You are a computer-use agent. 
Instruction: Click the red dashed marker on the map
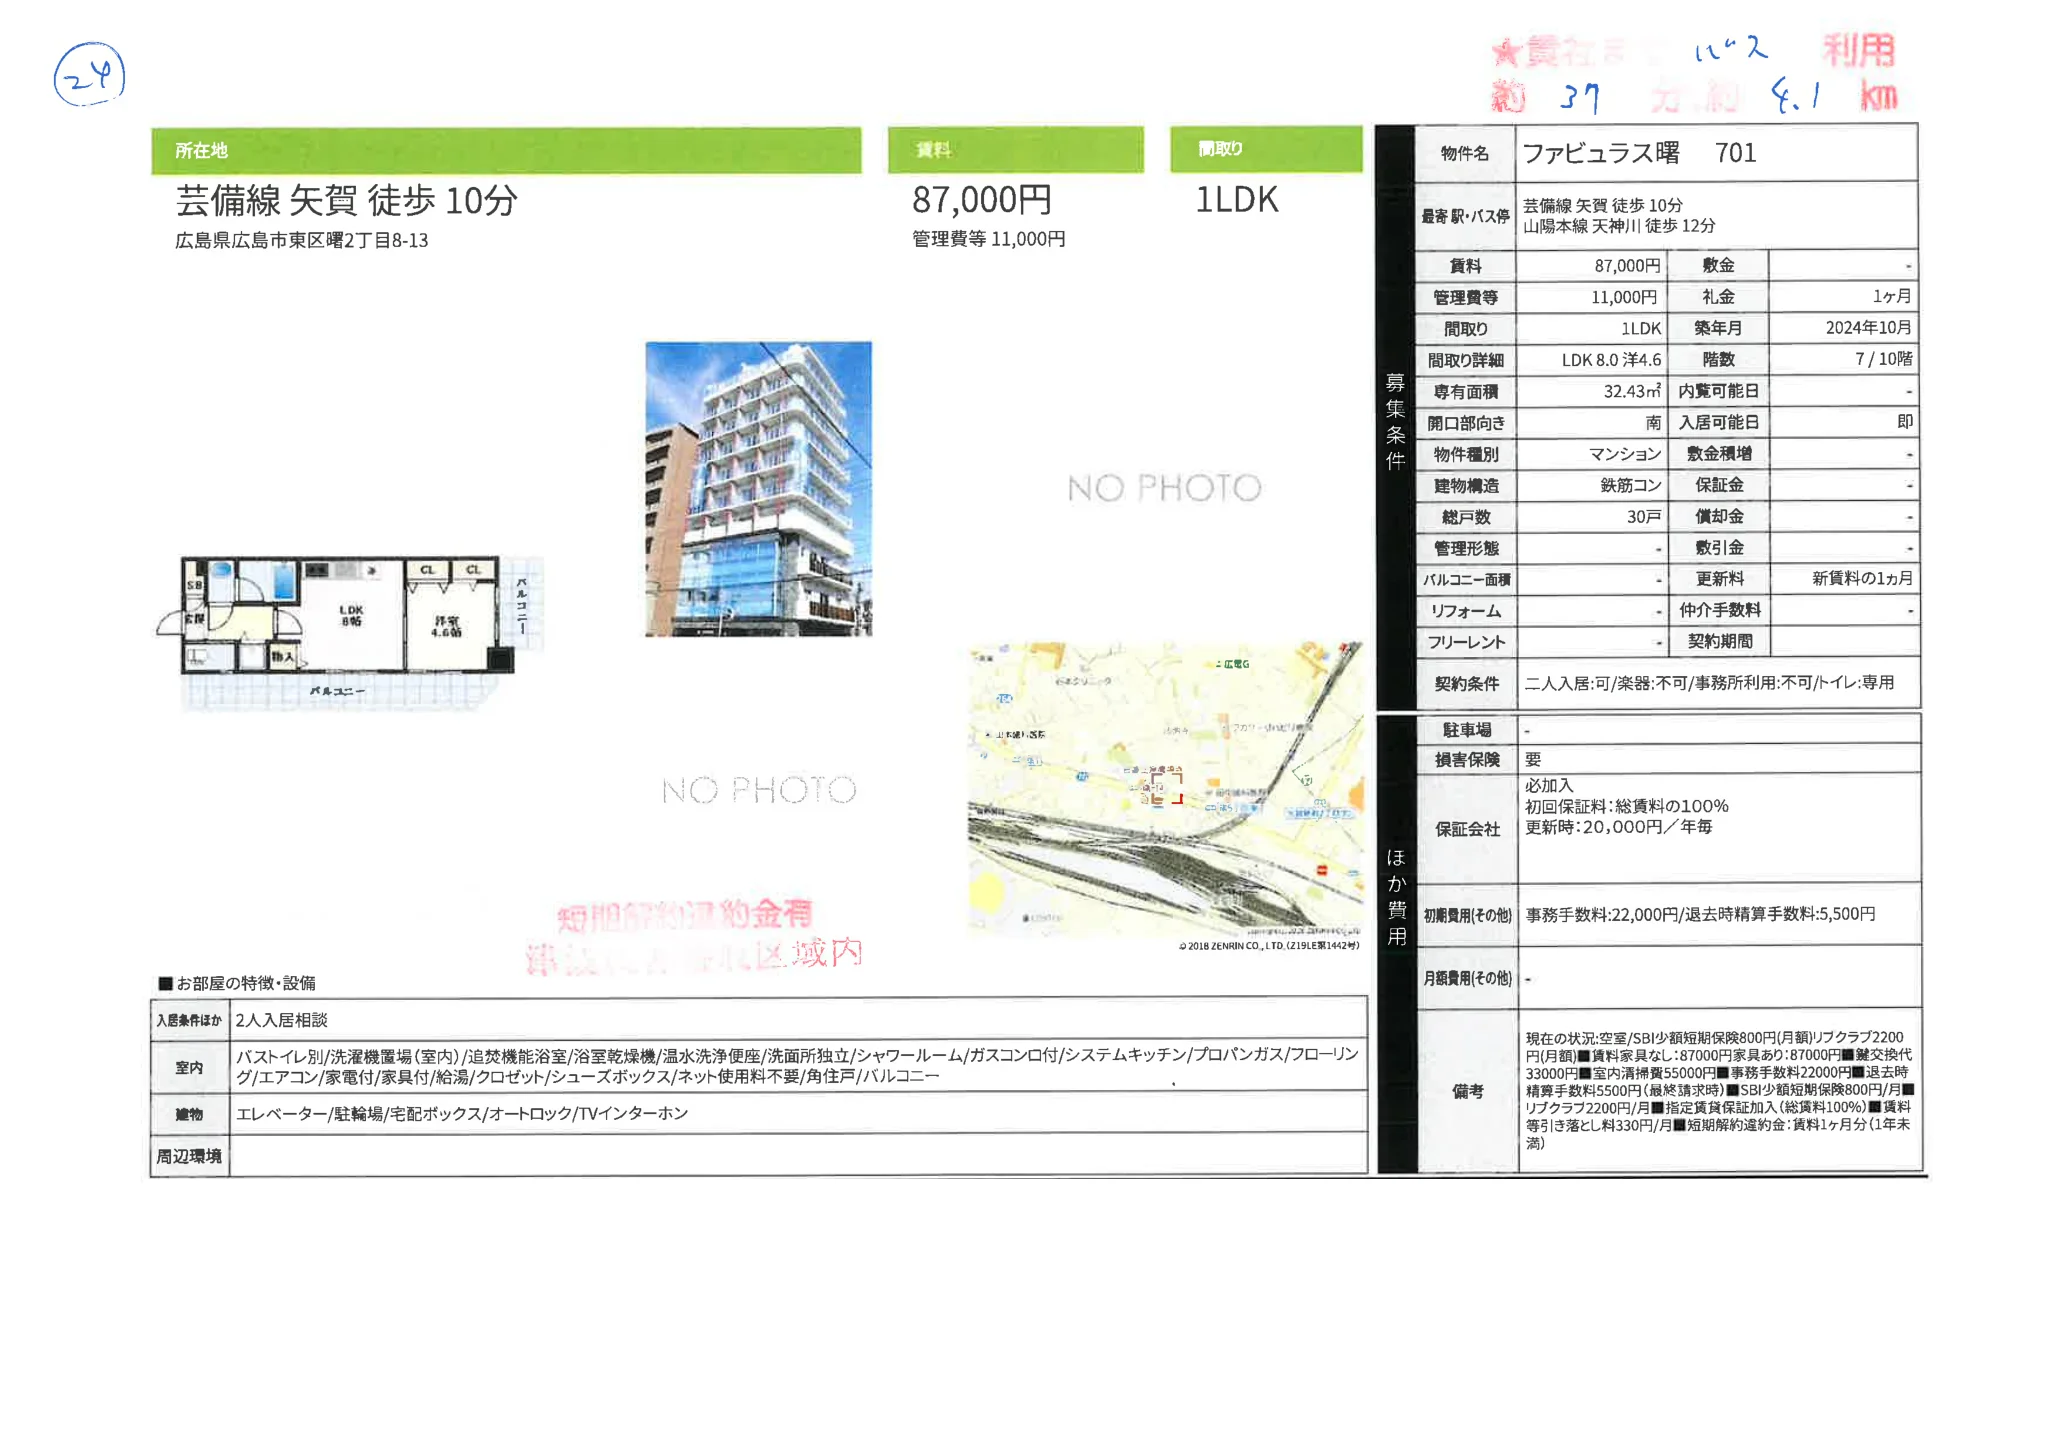[x=1165, y=787]
